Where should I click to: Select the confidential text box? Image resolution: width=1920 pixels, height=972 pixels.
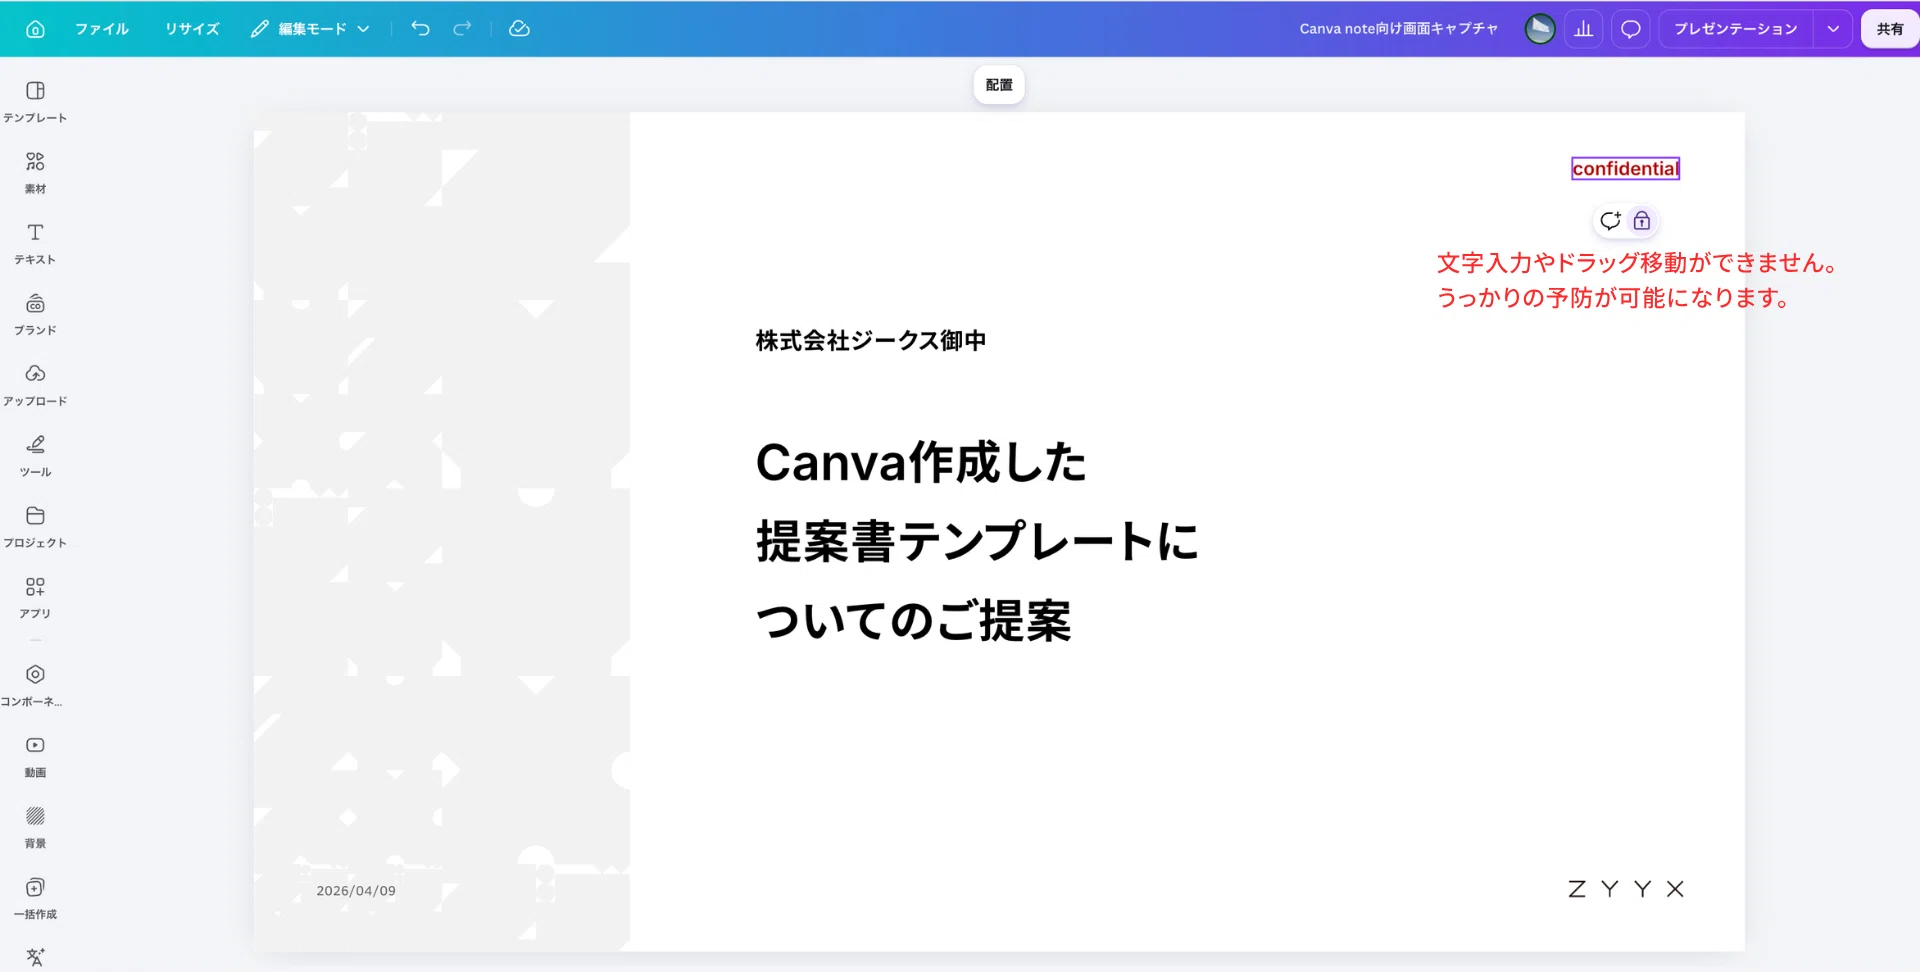pyautogui.click(x=1626, y=169)
